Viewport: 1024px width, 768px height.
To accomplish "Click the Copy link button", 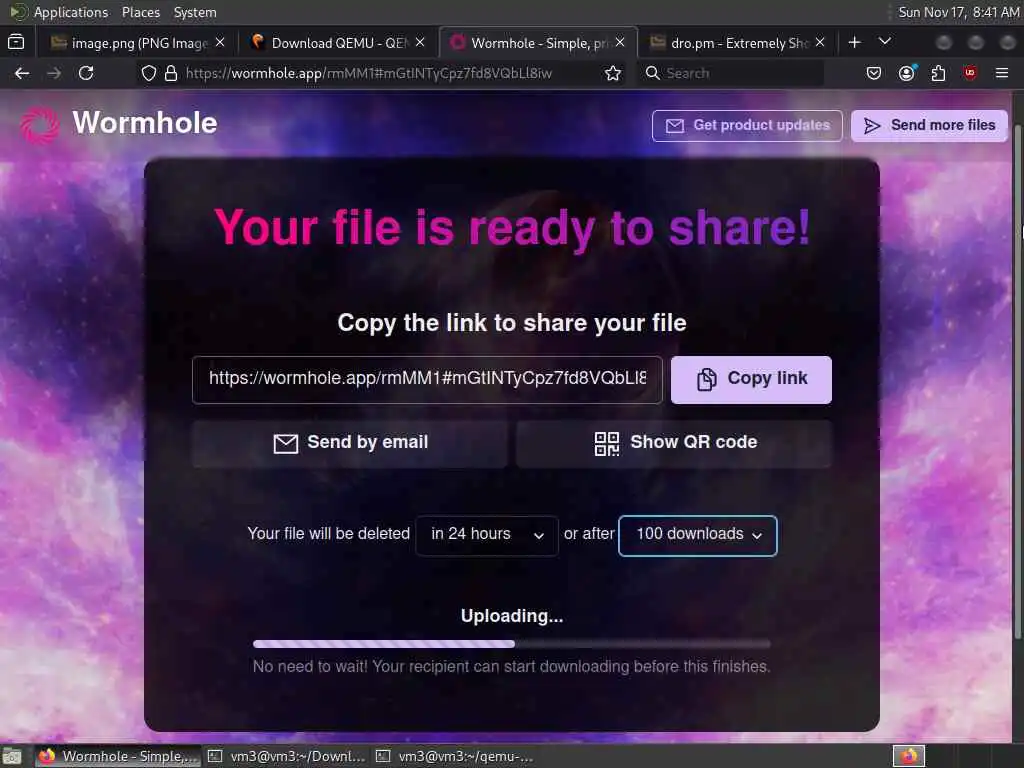I will pos(751,379).
